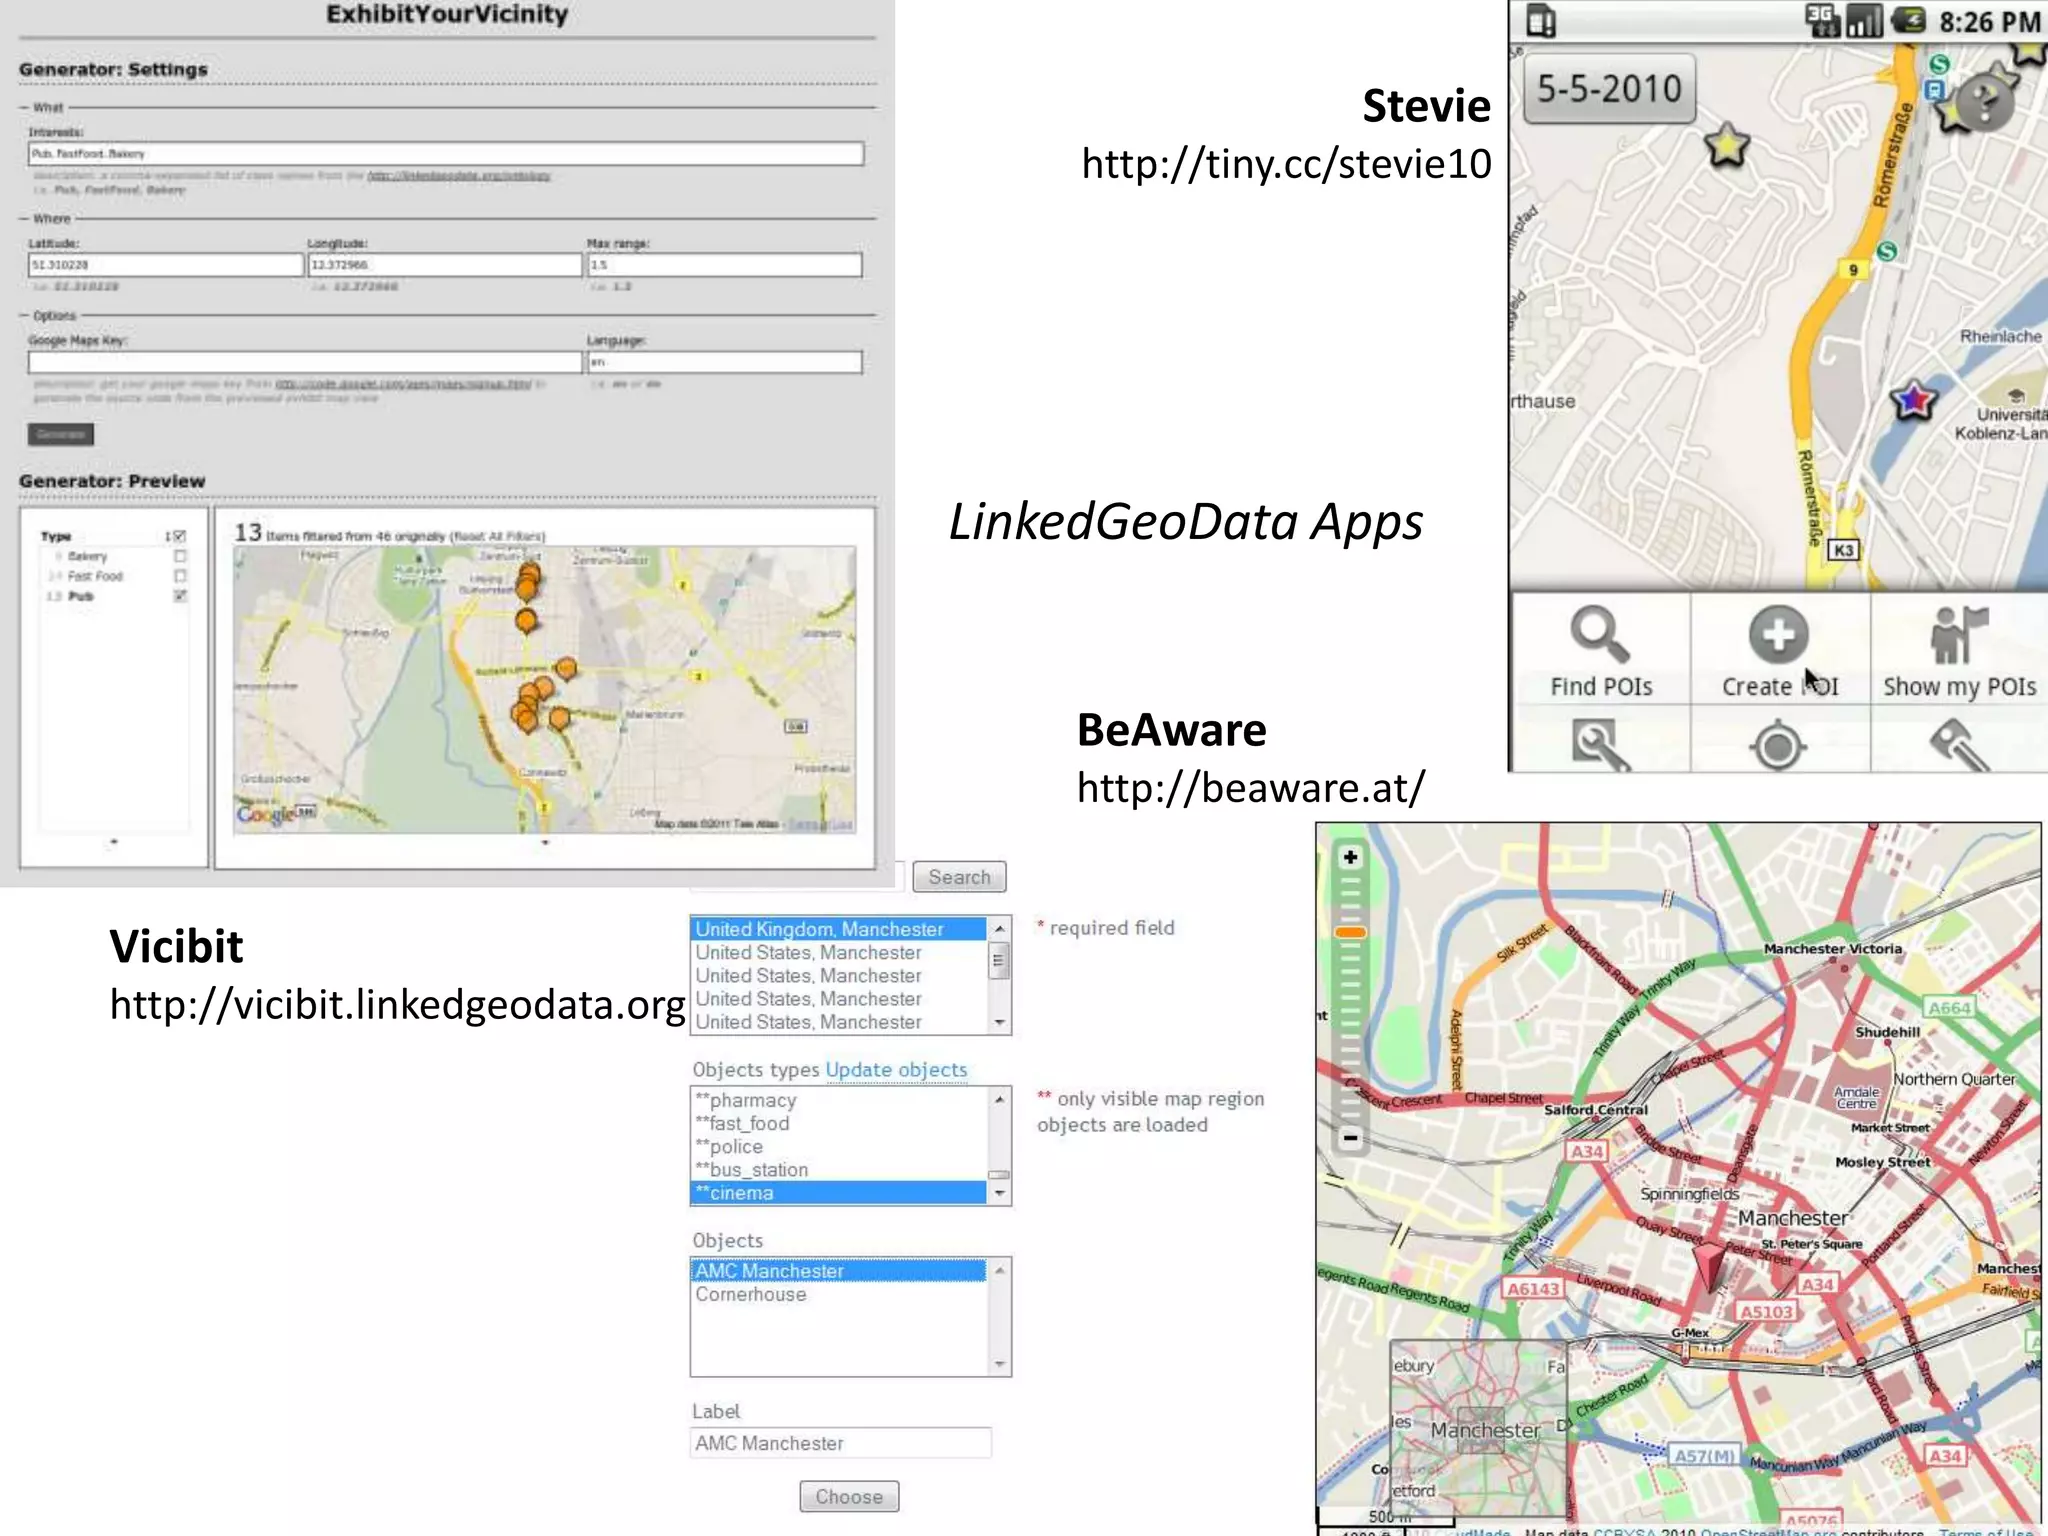Click the Language input field
Screen dimensions: 2048x1536
(x=725, y=362)
